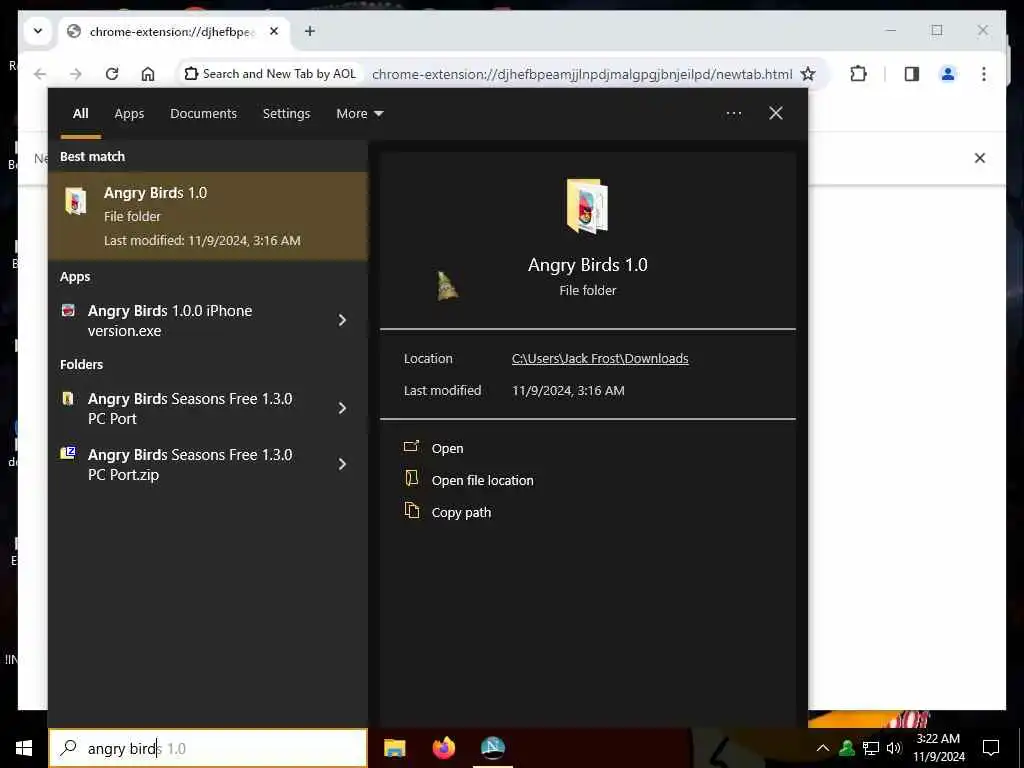Expand arrow for Angry Birds Seasons PC Port.zip
Viewport: 1024px width, 768px height.
(x=342, y=464)
